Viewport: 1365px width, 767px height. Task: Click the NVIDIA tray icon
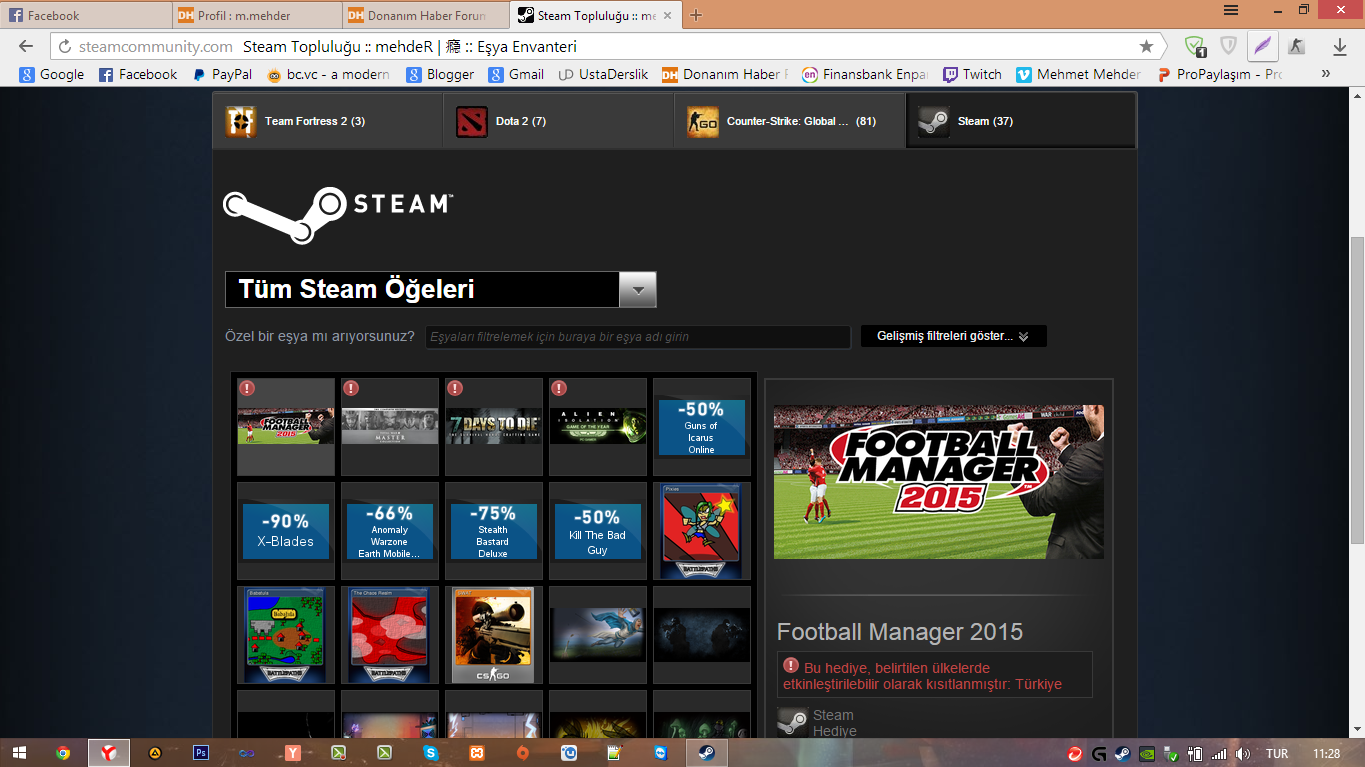coord(1146,754)
